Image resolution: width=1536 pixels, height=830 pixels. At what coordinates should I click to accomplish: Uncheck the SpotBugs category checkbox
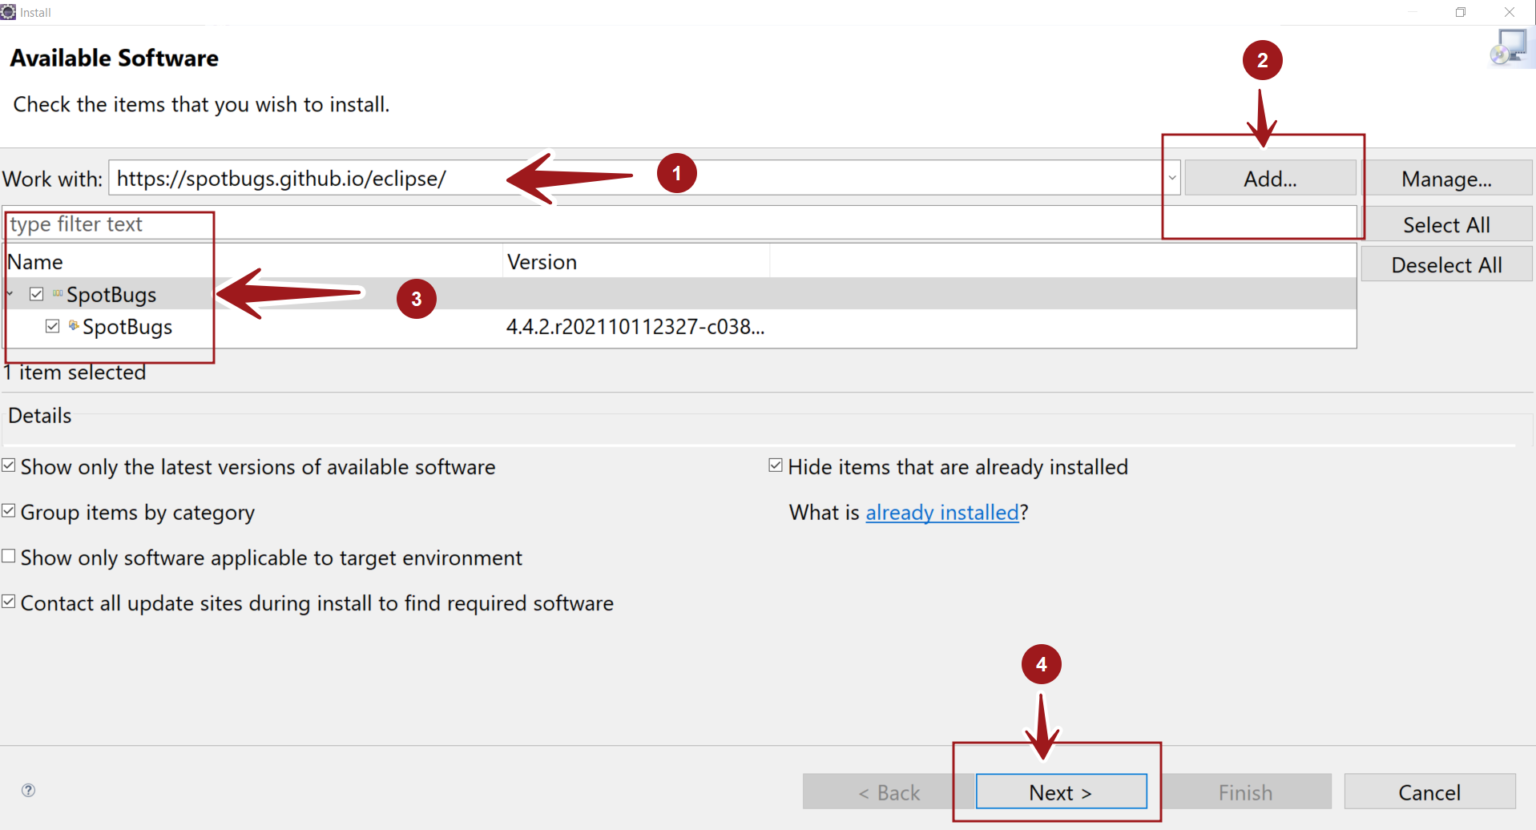[x=37, y=294]
